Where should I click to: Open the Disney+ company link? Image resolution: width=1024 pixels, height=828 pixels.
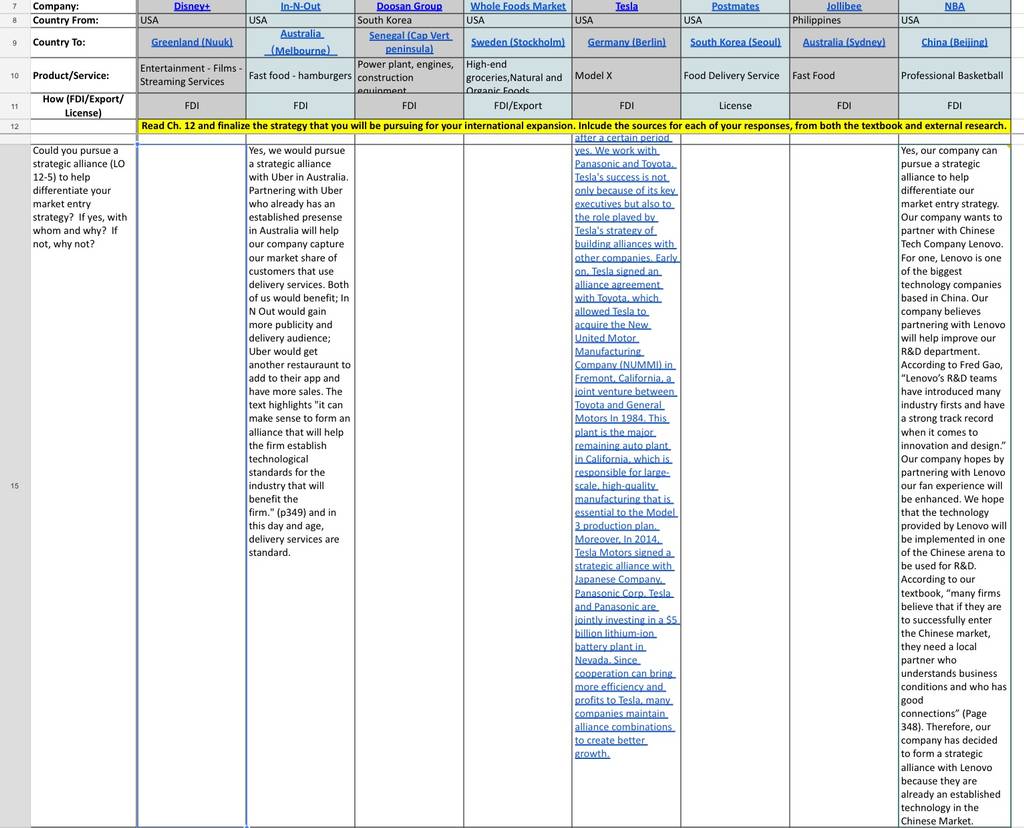coord(192,6)
